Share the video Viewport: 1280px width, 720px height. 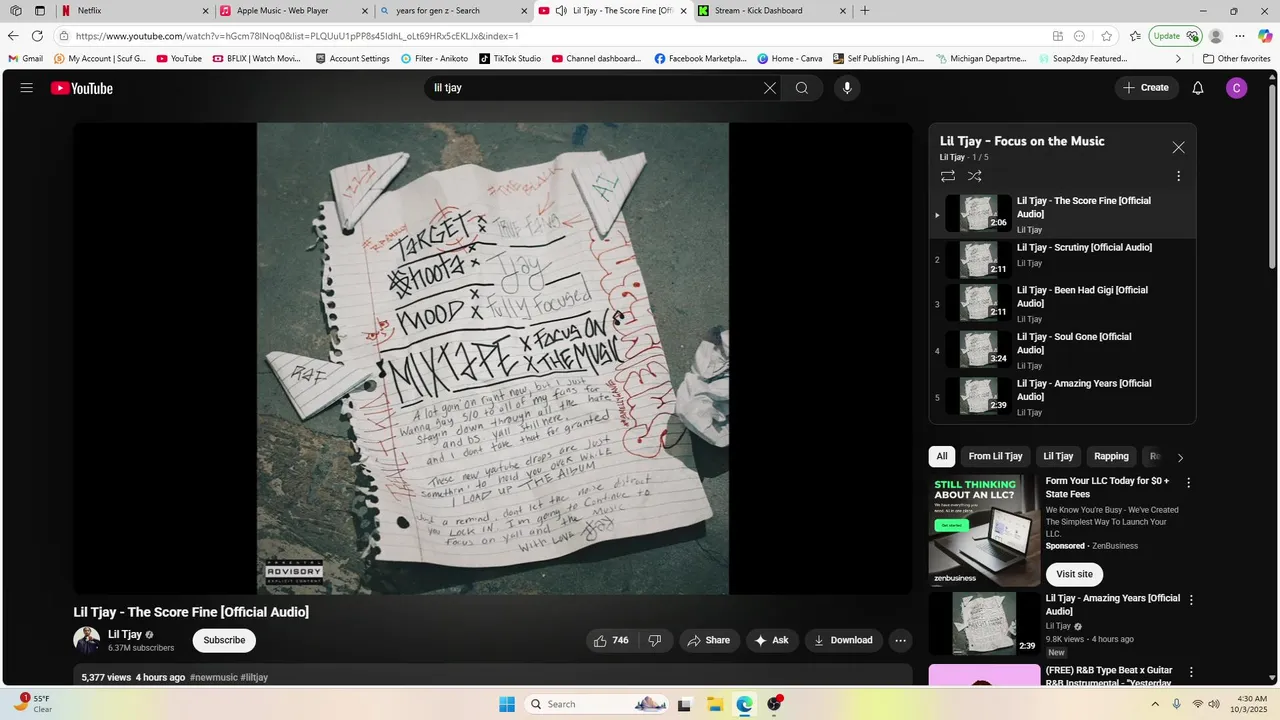[709, 640]
